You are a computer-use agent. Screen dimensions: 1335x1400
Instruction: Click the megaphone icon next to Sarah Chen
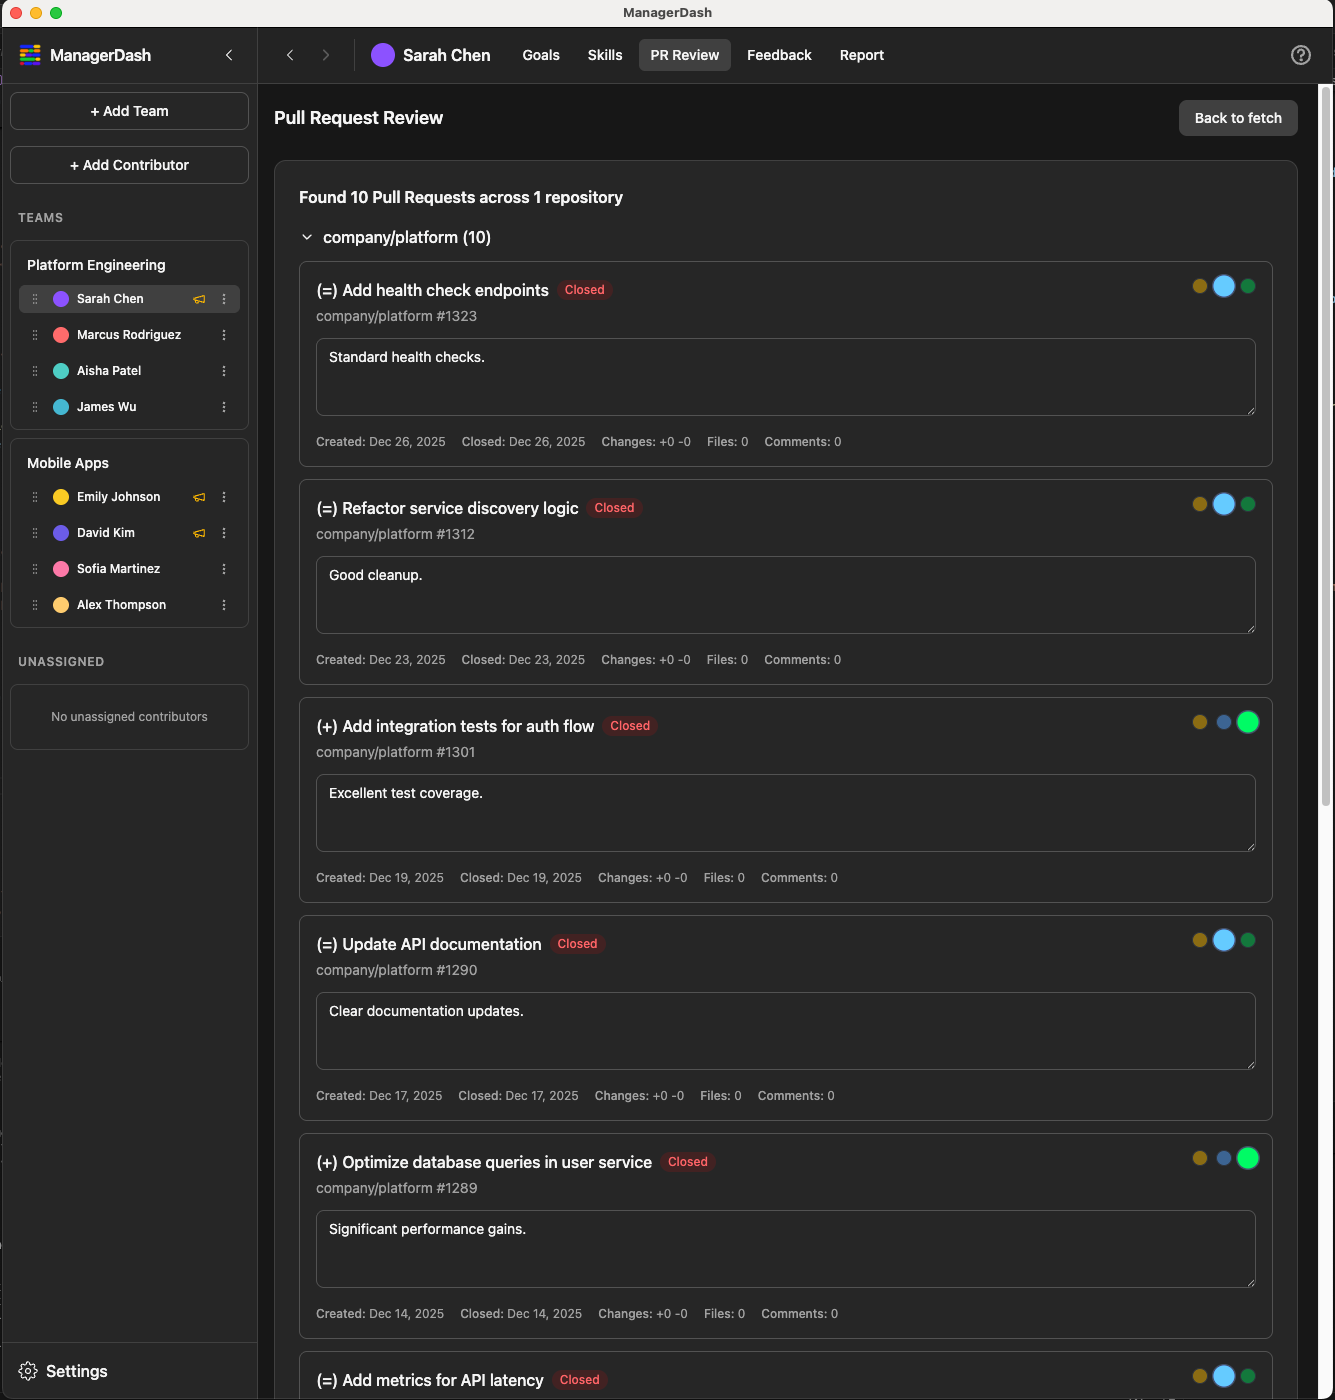[x=198, y=298]
